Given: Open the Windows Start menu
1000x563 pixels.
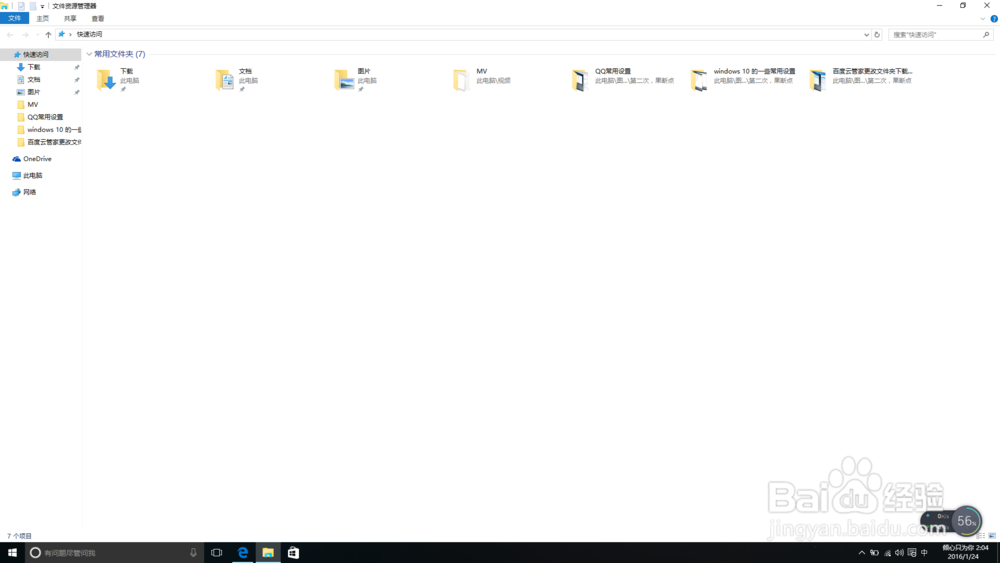Looking at the screenshot, I should 12,553.
